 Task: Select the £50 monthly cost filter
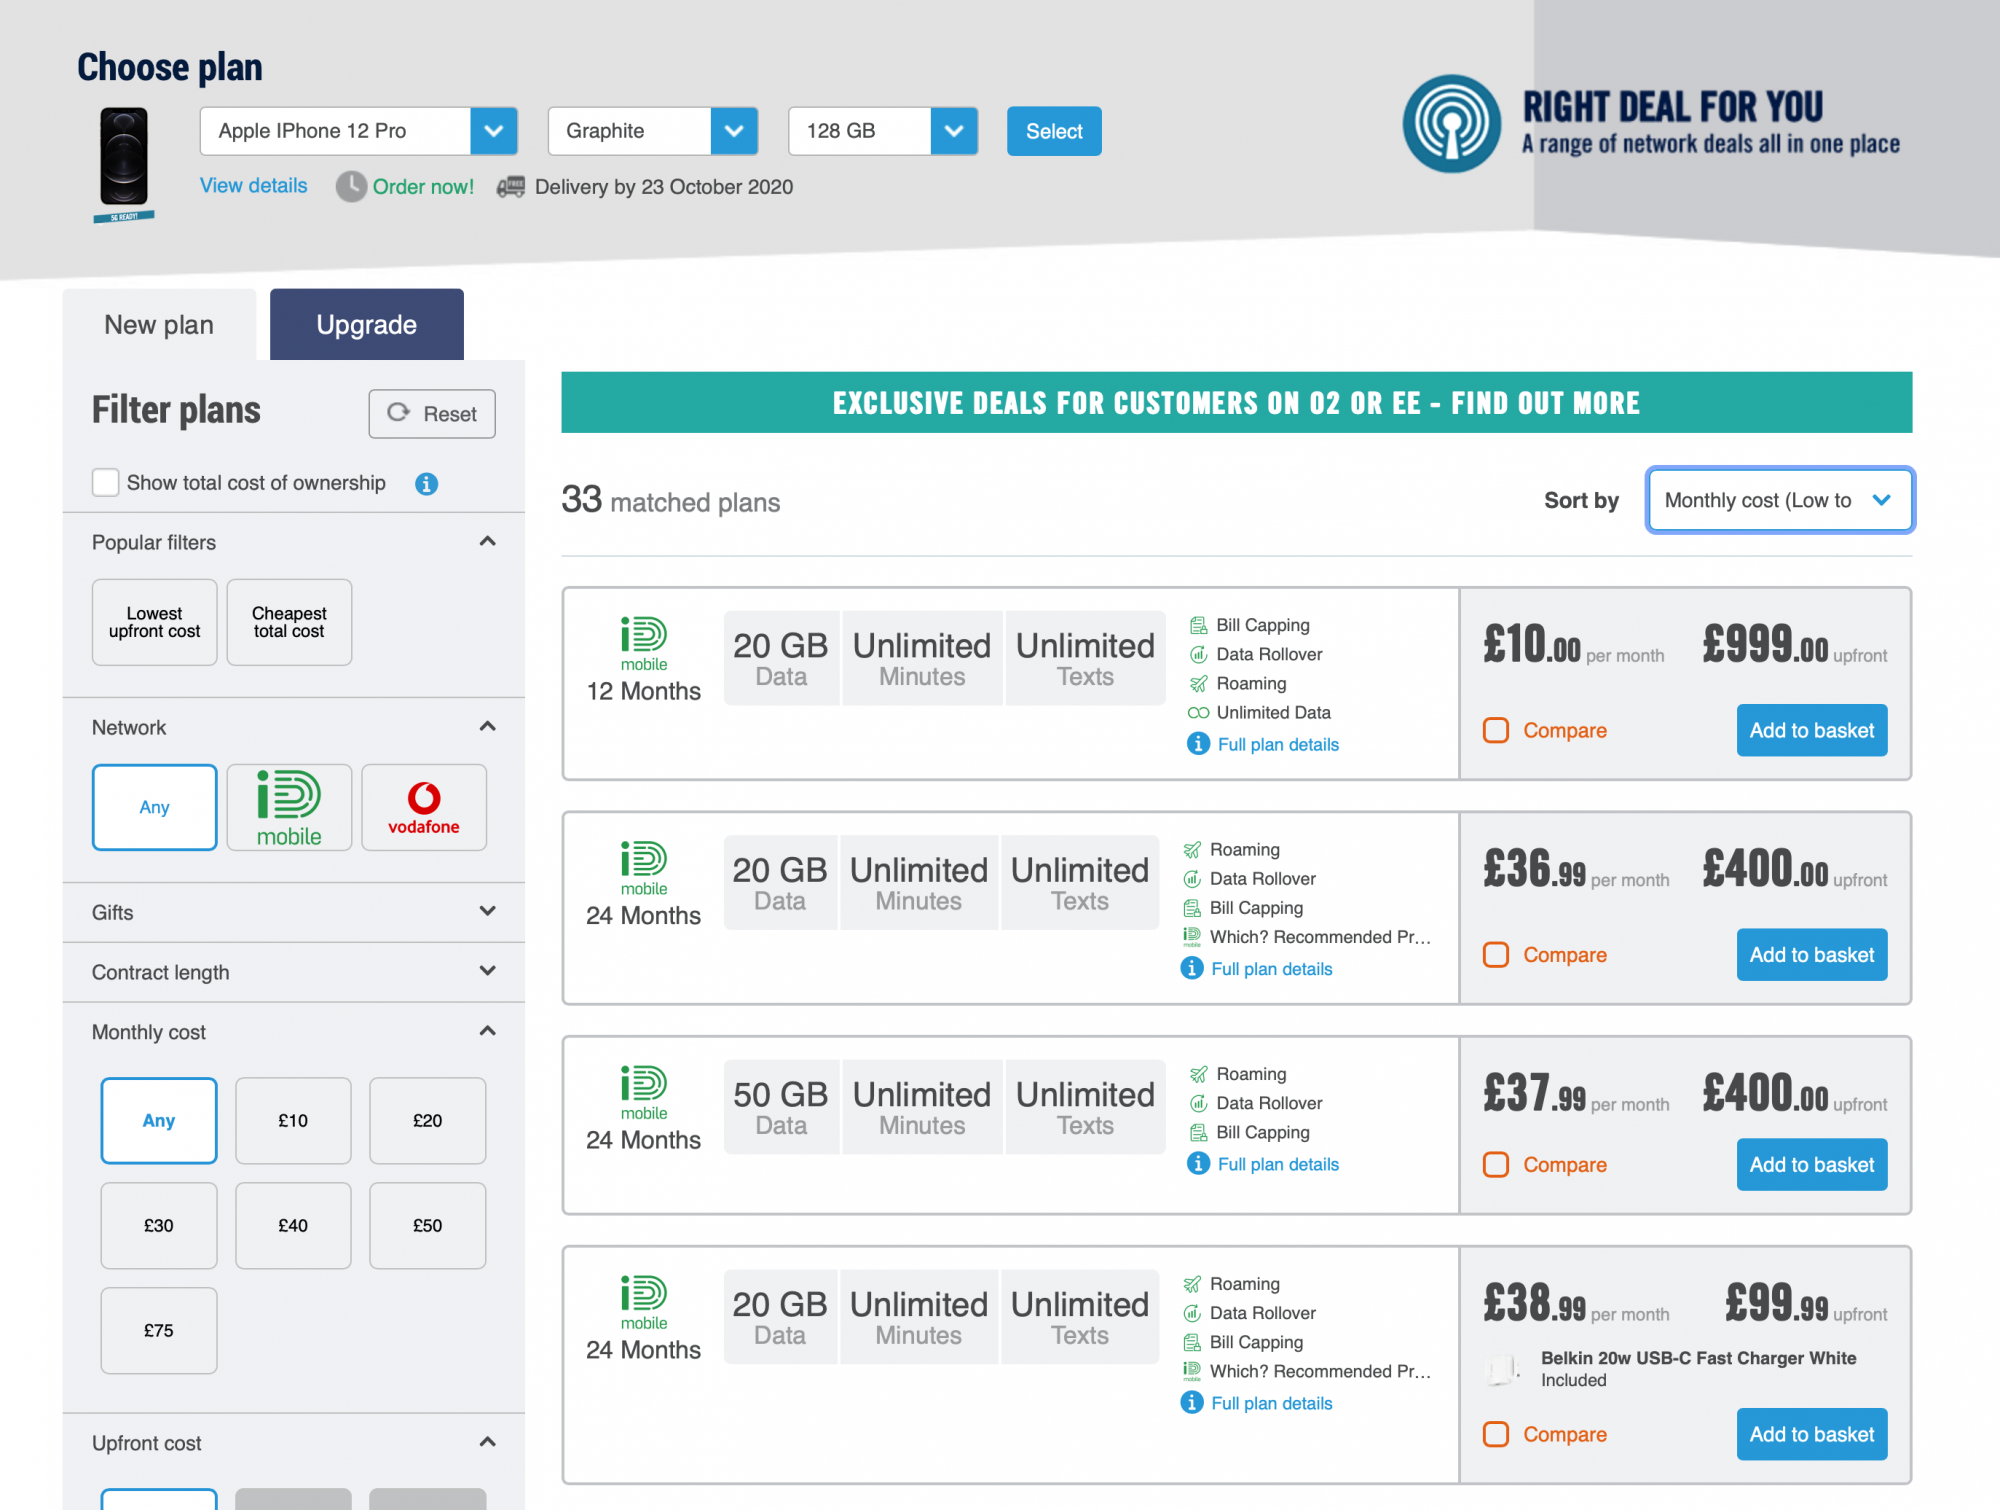(x=428, y=1225)
